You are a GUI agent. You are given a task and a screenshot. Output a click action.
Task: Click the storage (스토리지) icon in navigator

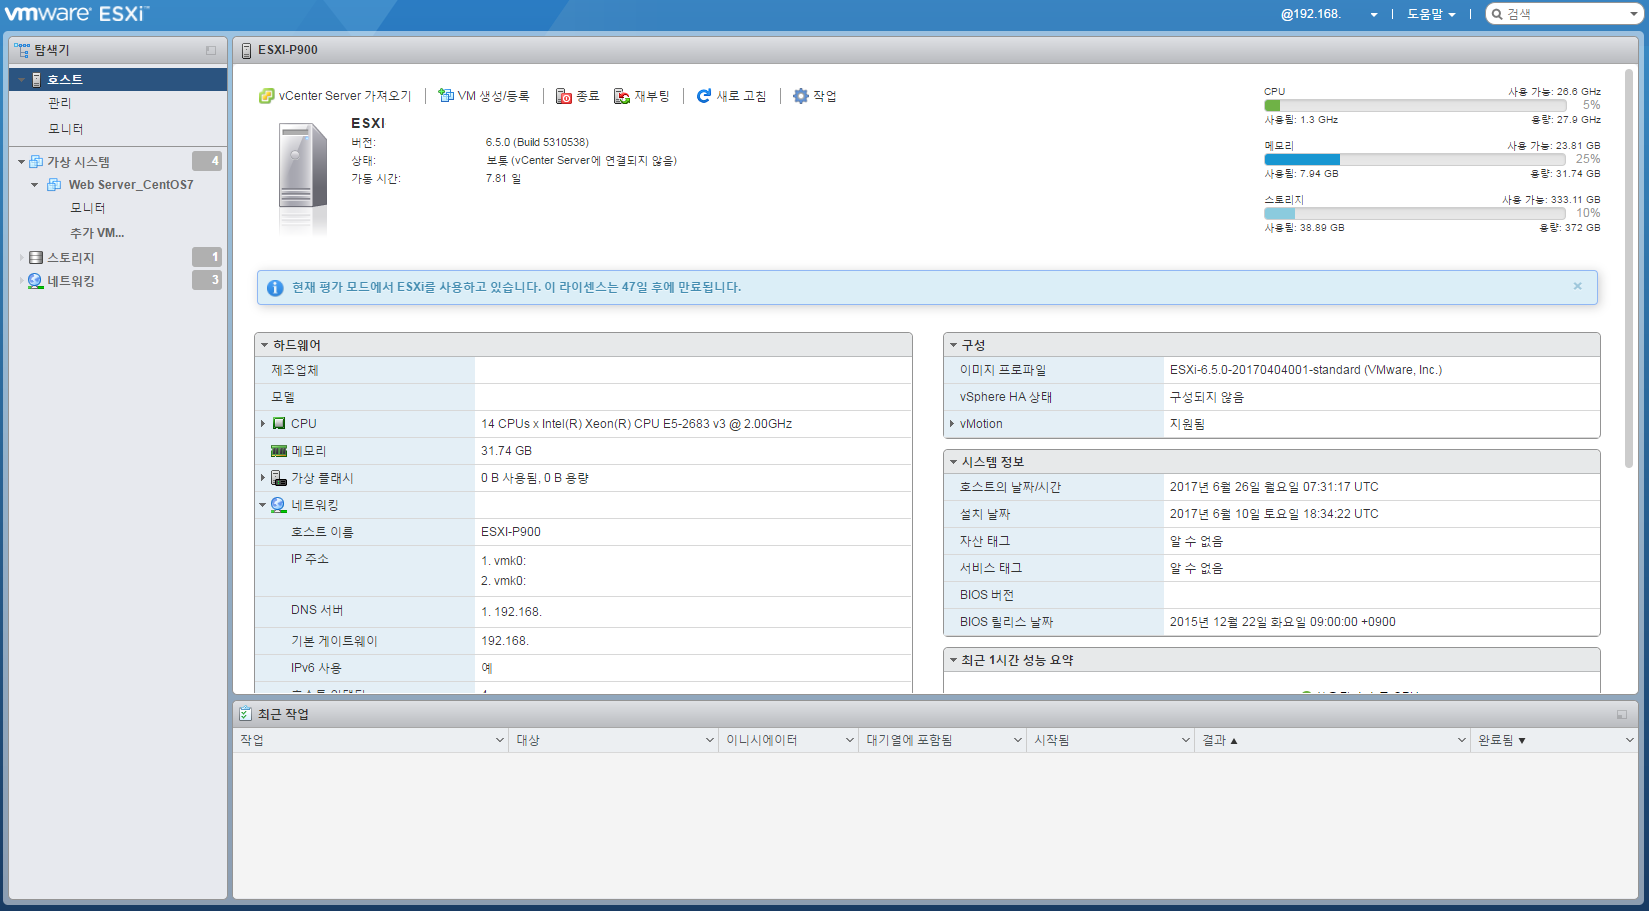(x=36, y=257)
